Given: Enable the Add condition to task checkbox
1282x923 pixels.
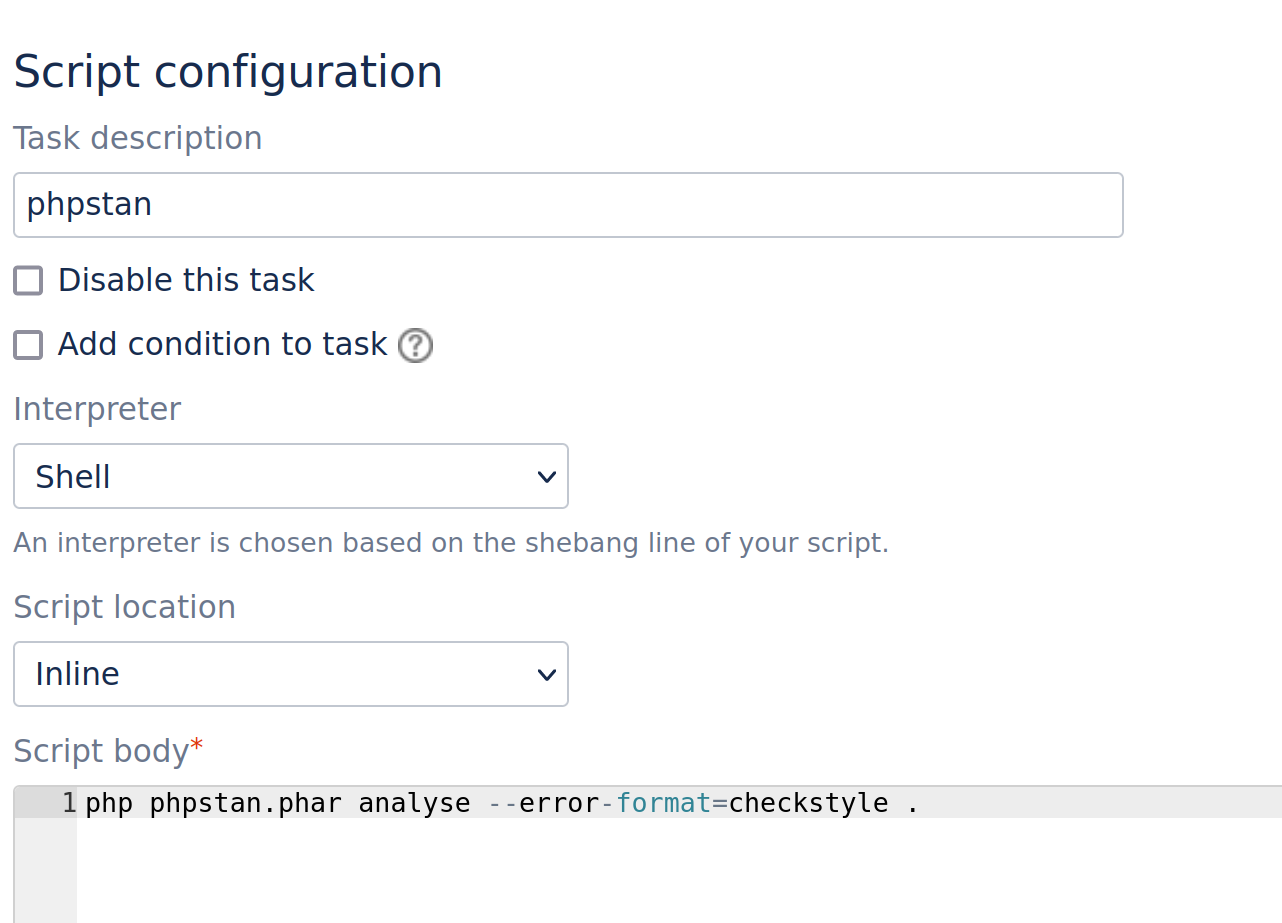Looking at the screenshot, I should [28, 345].
